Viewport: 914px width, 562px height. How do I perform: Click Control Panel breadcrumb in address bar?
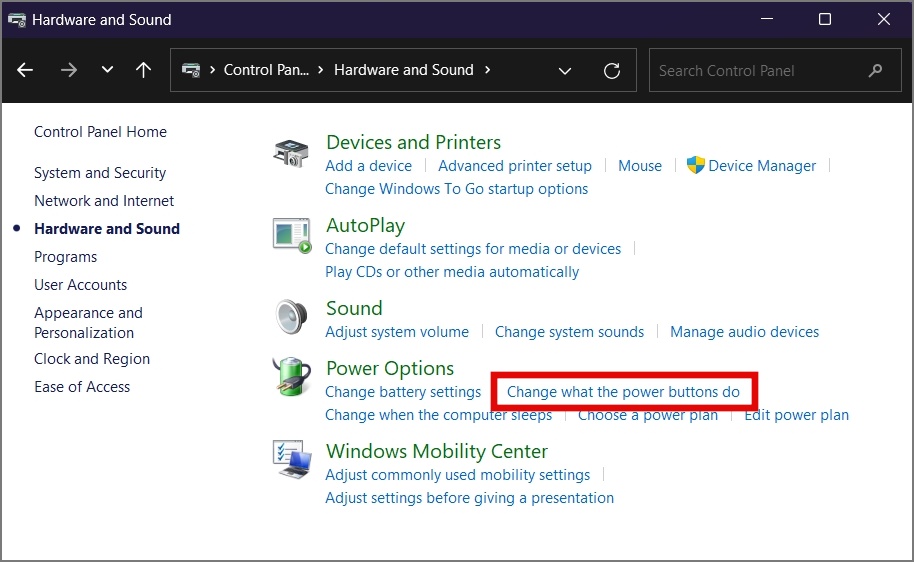tap(267, 70)
